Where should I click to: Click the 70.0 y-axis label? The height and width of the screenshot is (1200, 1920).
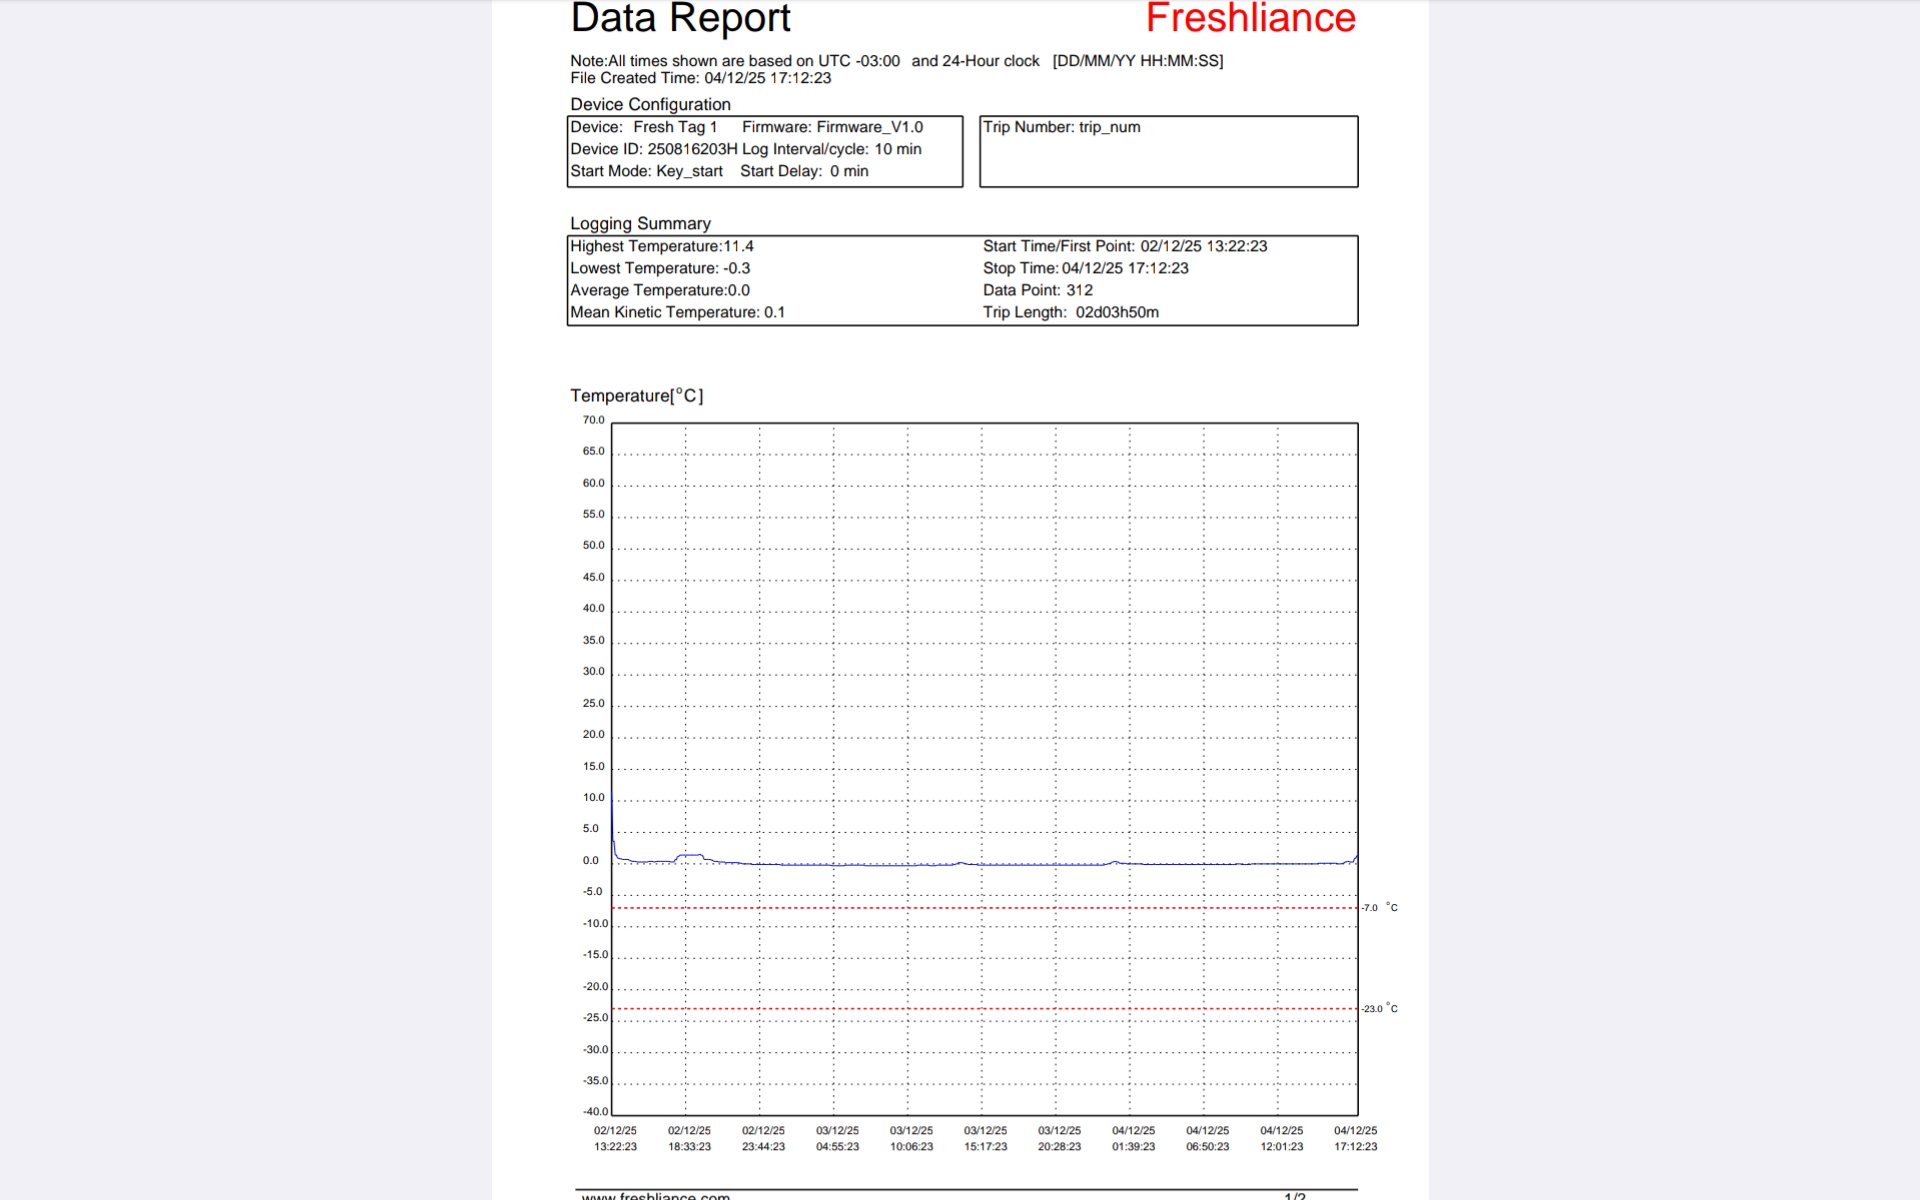(593, 420)
